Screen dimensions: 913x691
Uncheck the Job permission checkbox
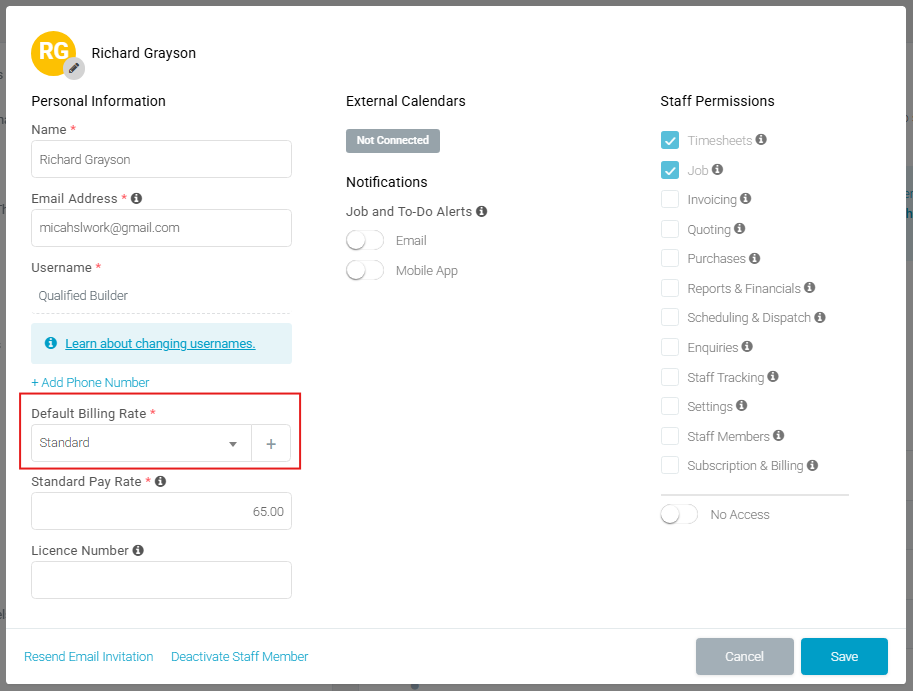(x=670, y=170)
